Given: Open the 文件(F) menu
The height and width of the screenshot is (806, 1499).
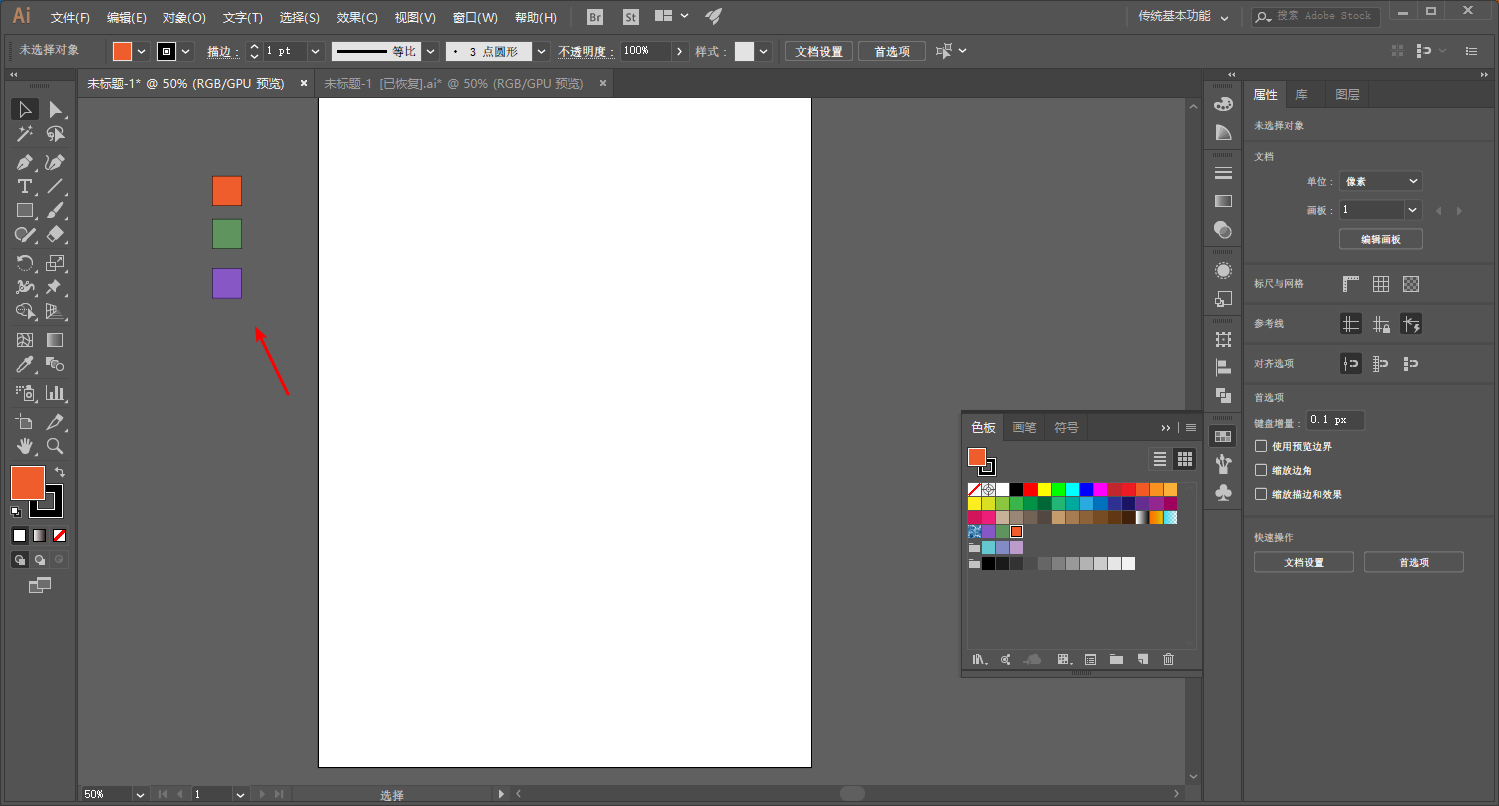Looking at the screenshot, I should point(70,17).
